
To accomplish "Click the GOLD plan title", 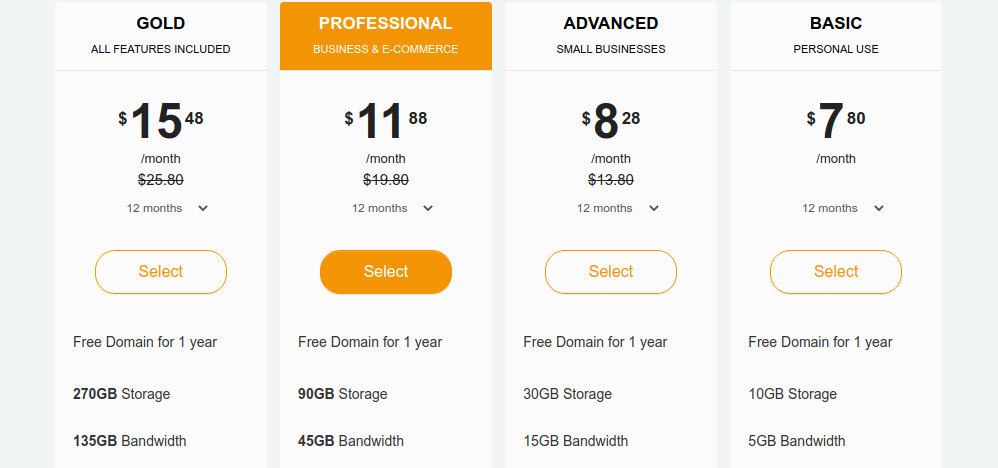I will pos(161,23).
